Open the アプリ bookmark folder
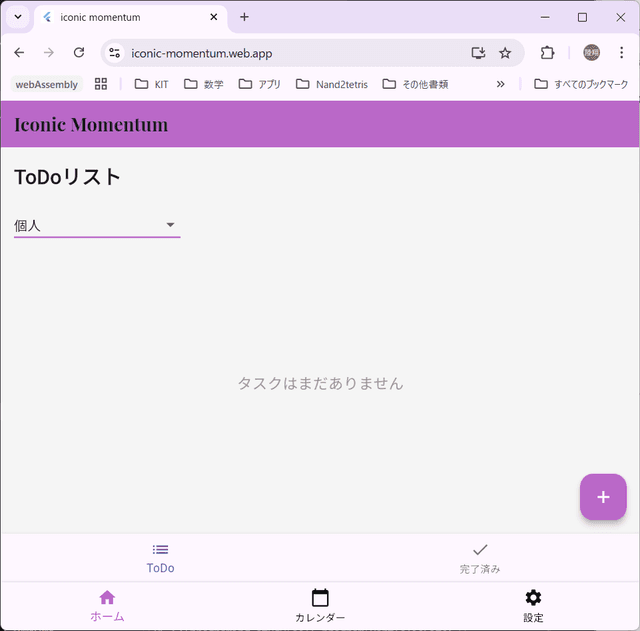The height and width of the screenshot is (631, 640). point(259,84)
